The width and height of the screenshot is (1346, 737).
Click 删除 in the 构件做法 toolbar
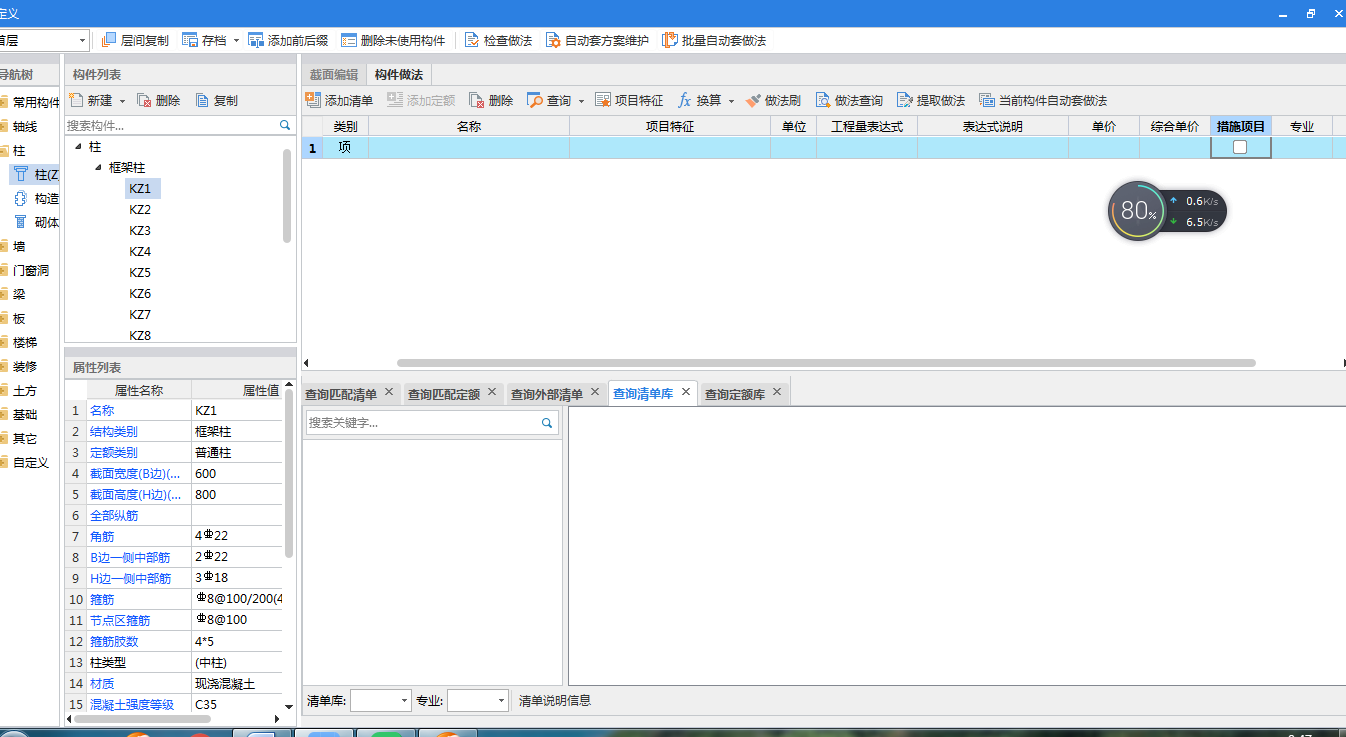point(491,100)
